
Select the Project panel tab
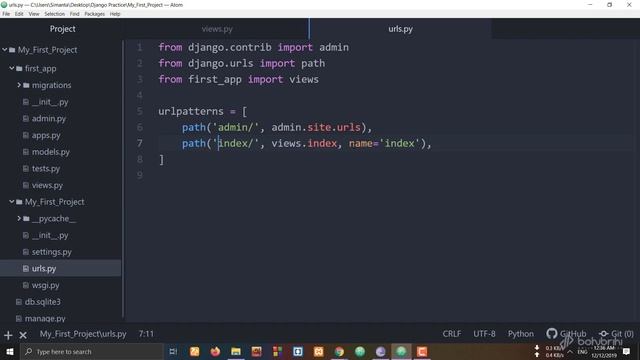(x=62, y=29)
